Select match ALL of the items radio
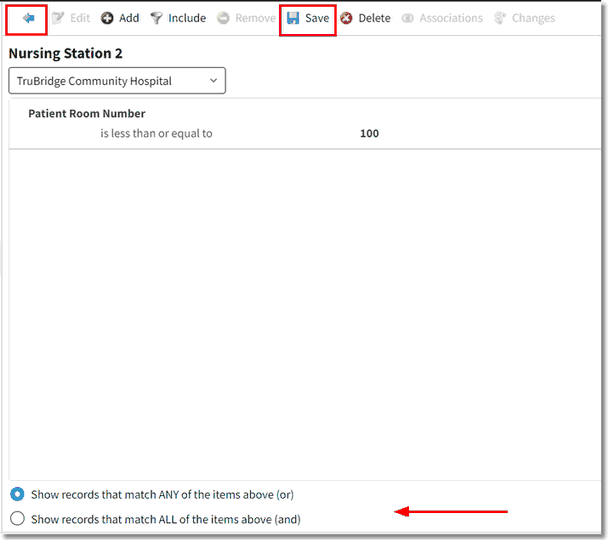This screenshot has height=542, width=609. 17,518
